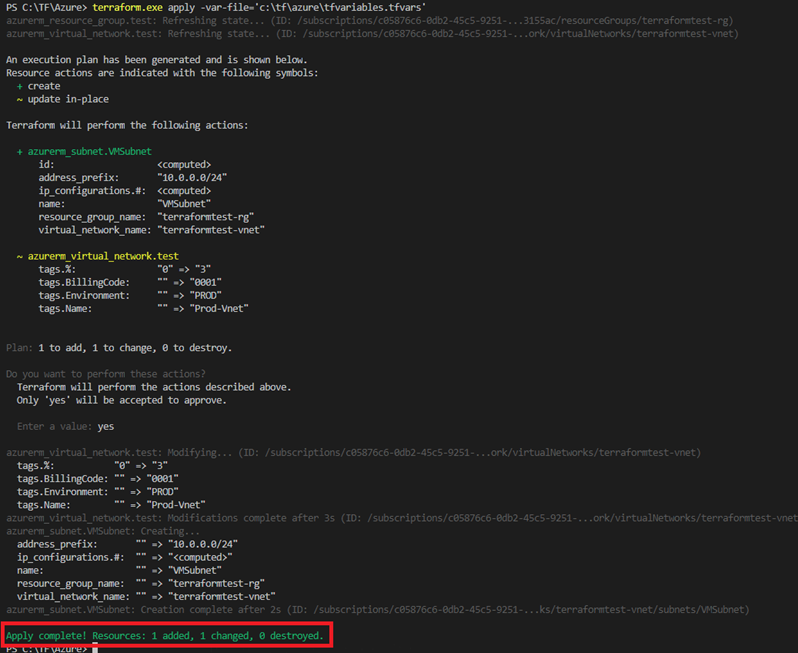Click the azurerm_resource_group.test Refreshing state line
The image size is (798, 653).
[x=369, y=21]
